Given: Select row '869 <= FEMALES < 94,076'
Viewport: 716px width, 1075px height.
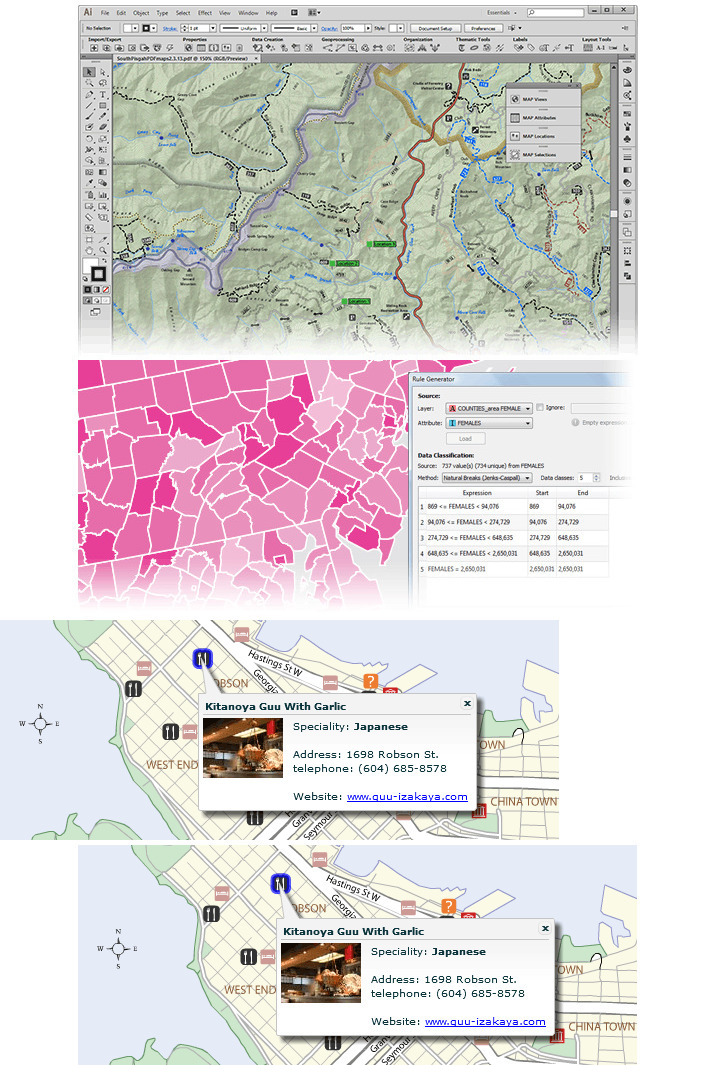Looking at the screenshot, I should click(x=513, y=507).
